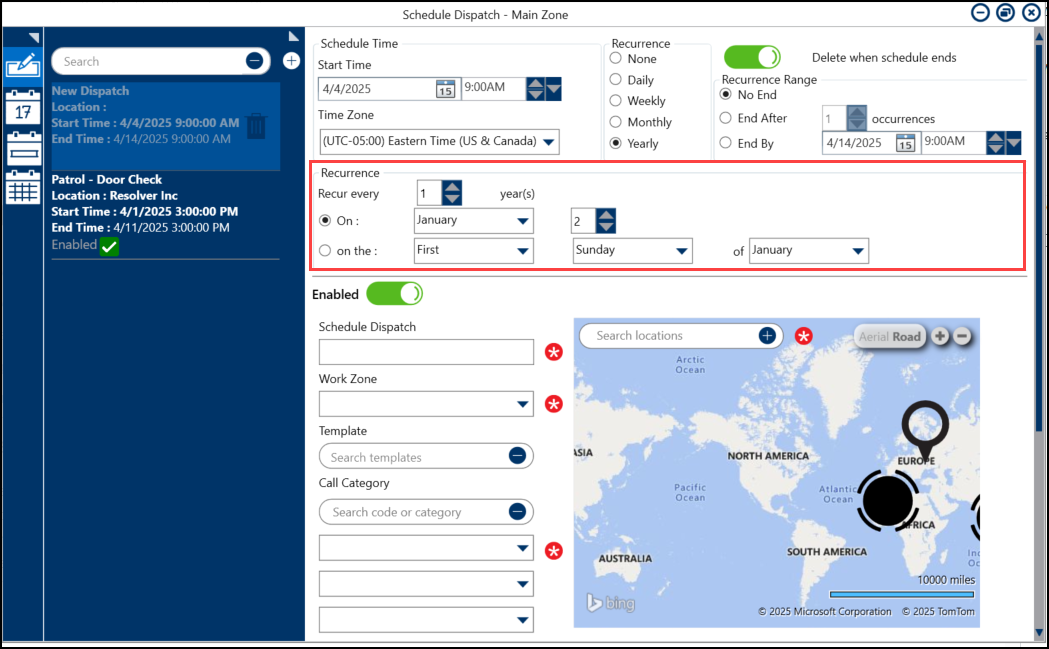Click the plus icon in Search locations
Viewport: 1049px width, 649px height.
tap(767, 336)
